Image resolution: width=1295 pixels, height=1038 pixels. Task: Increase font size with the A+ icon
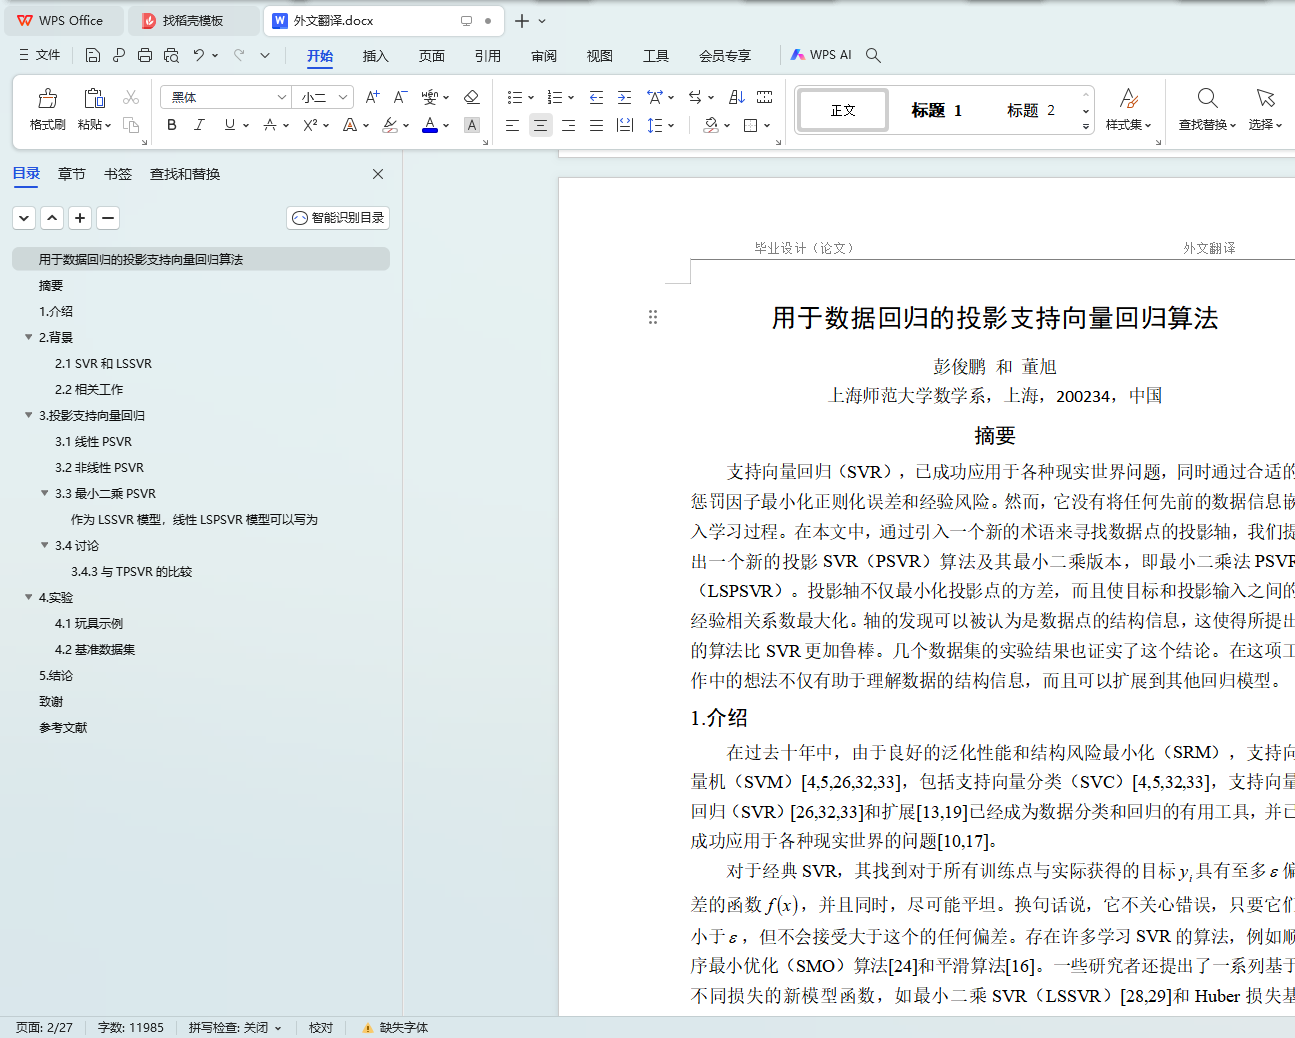[x=372, y=97]
